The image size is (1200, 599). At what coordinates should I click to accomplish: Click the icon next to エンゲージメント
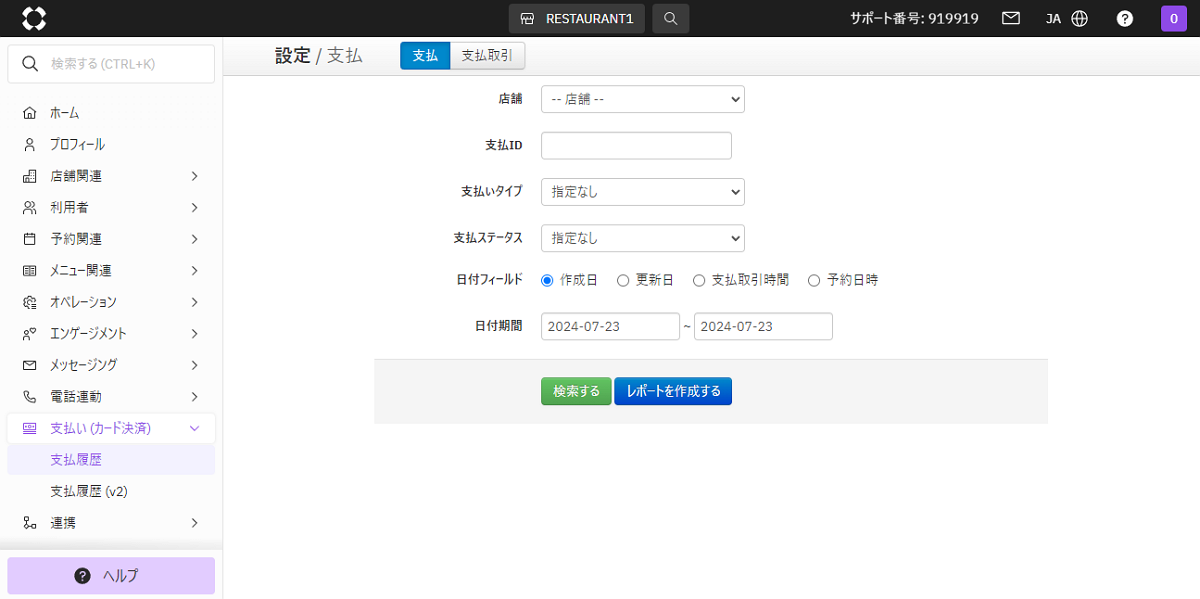(29, 333)
